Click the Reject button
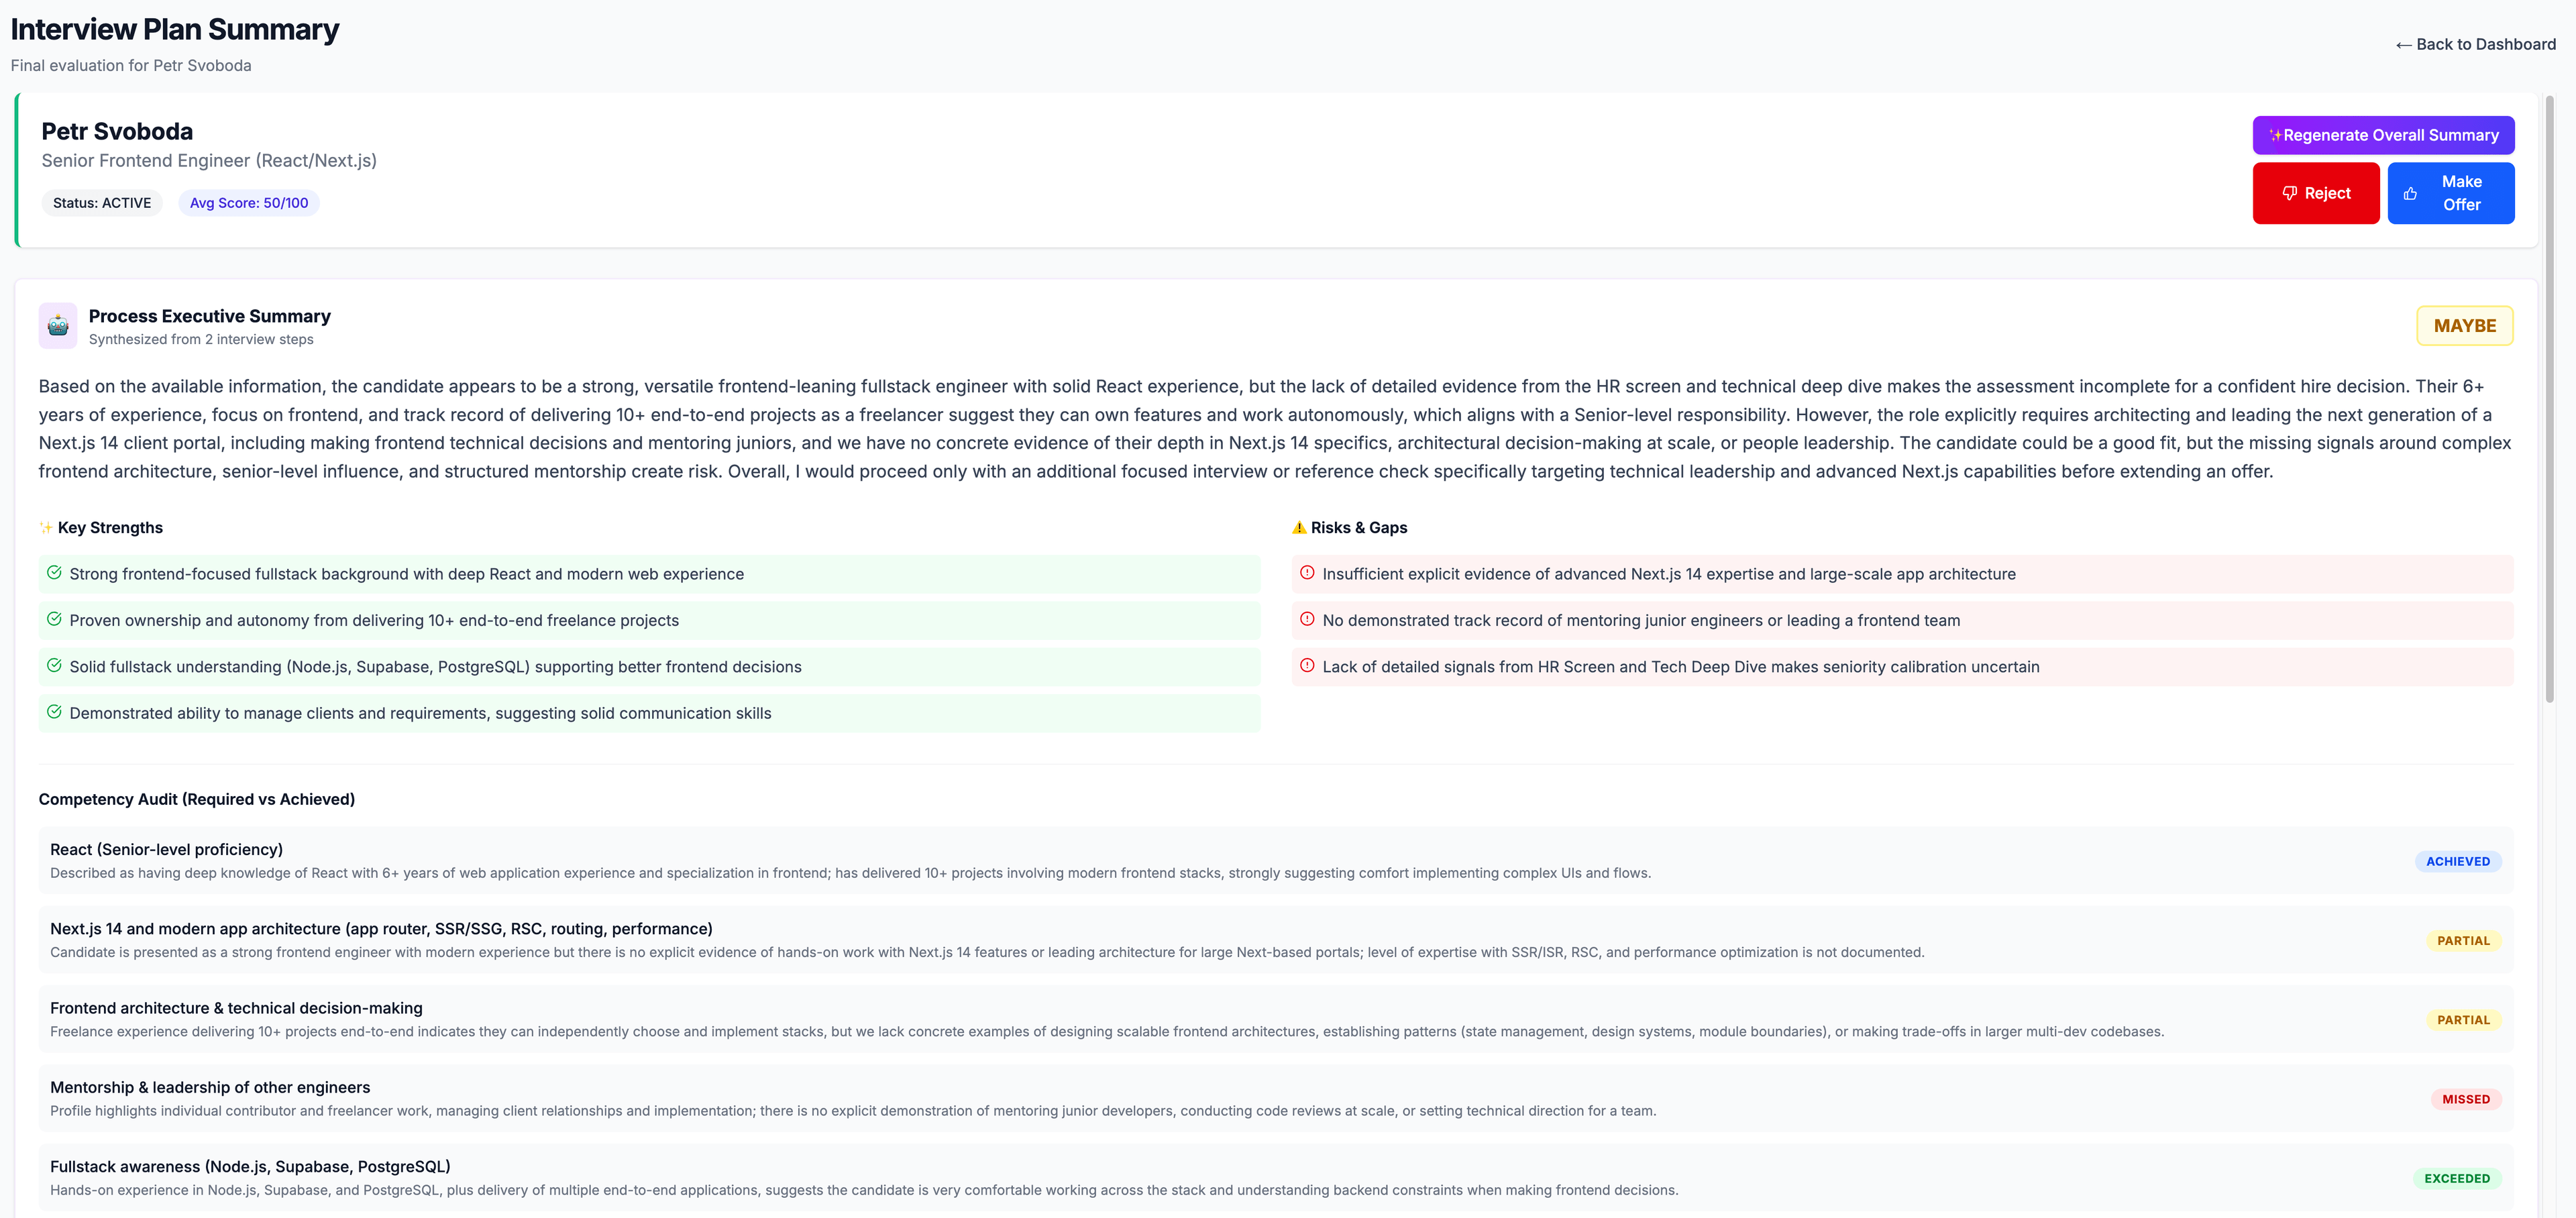Image resolution: width=2576 pixels, height=1218 pixels. [x=2316, y=193]
